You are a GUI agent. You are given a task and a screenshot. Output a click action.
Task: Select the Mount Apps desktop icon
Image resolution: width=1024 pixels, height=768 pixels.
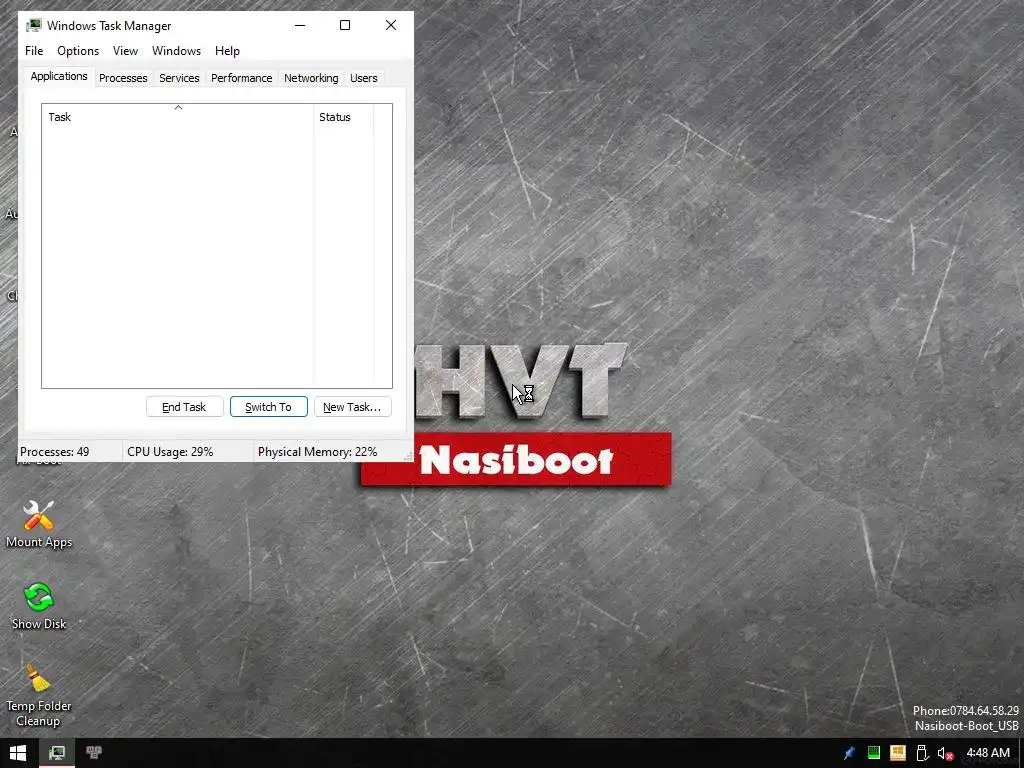39,524
